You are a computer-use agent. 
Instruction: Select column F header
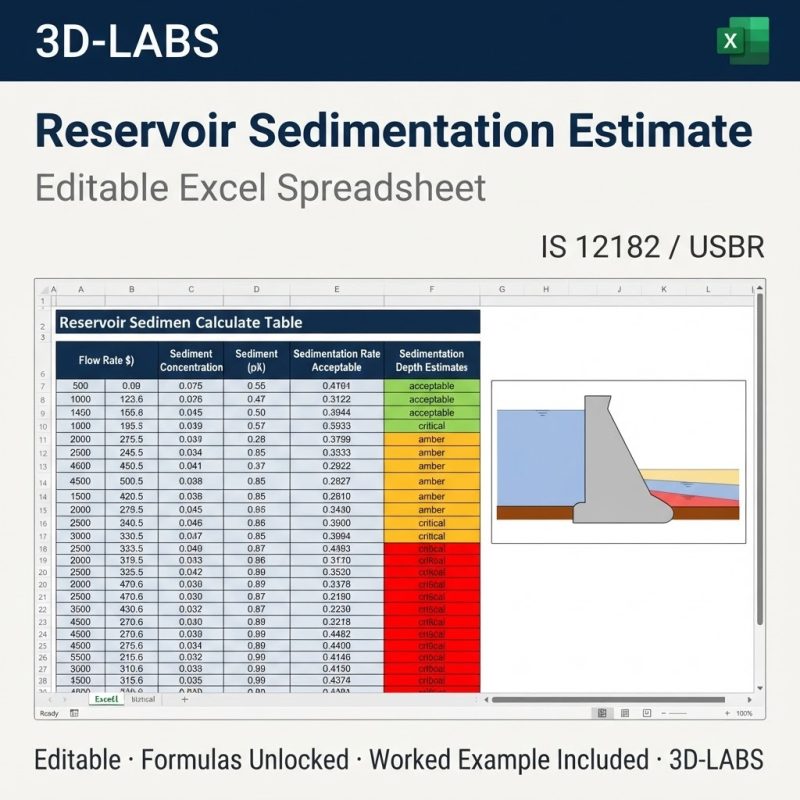coord(432,289)
